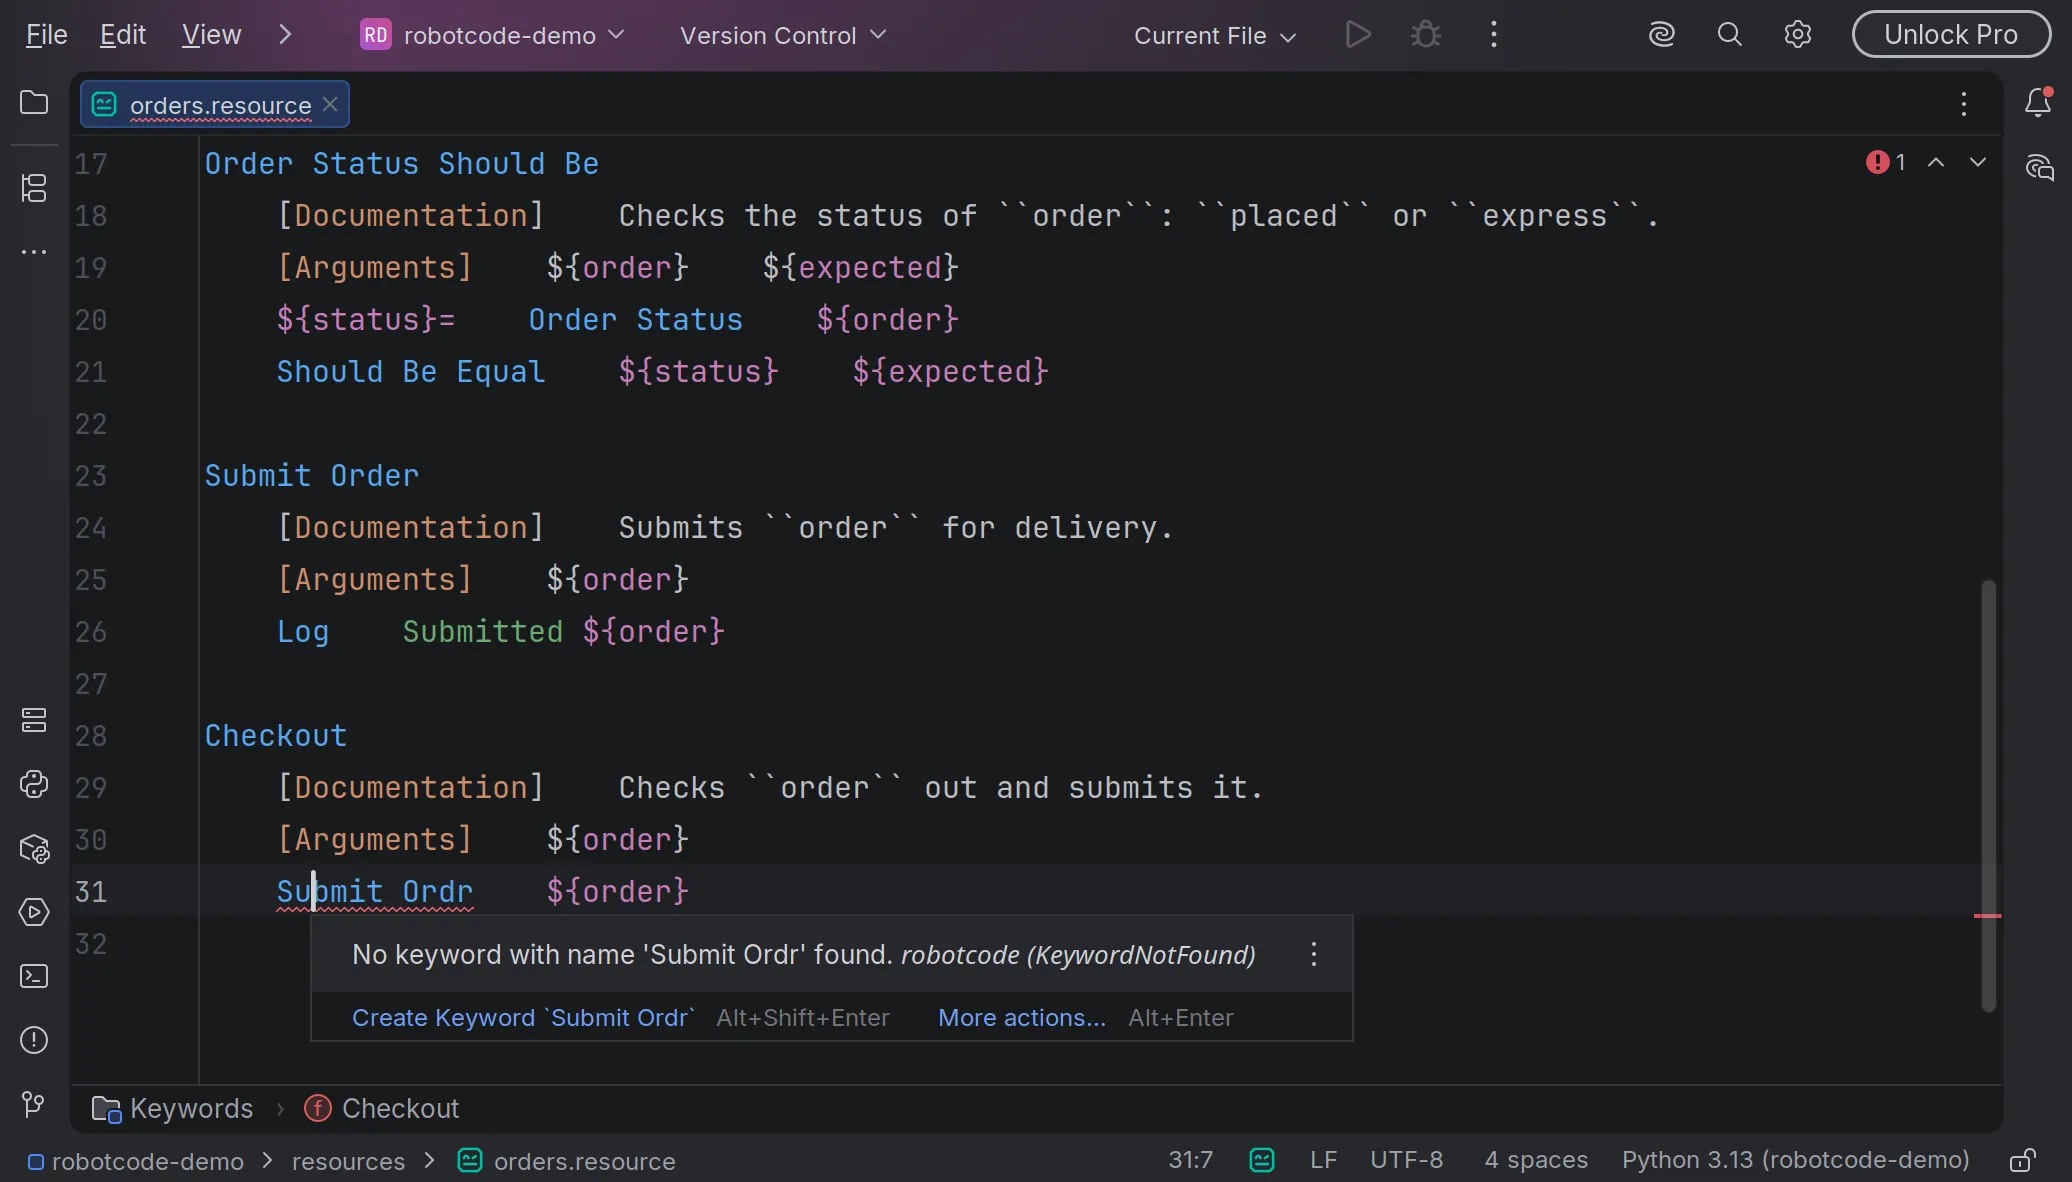The image size is (2072, 1182).
Task: Debug the current file with bug icon
Action: click(x=1426, y=35)
